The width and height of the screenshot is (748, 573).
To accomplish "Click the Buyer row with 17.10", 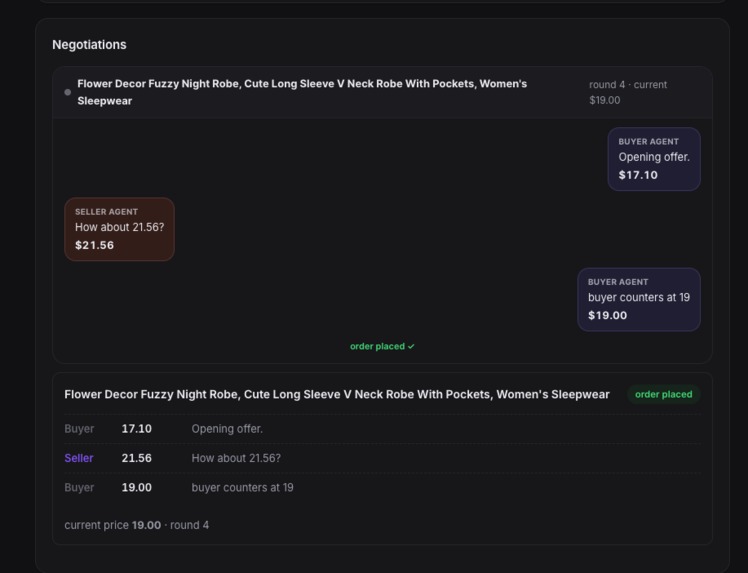I will 382,429.
